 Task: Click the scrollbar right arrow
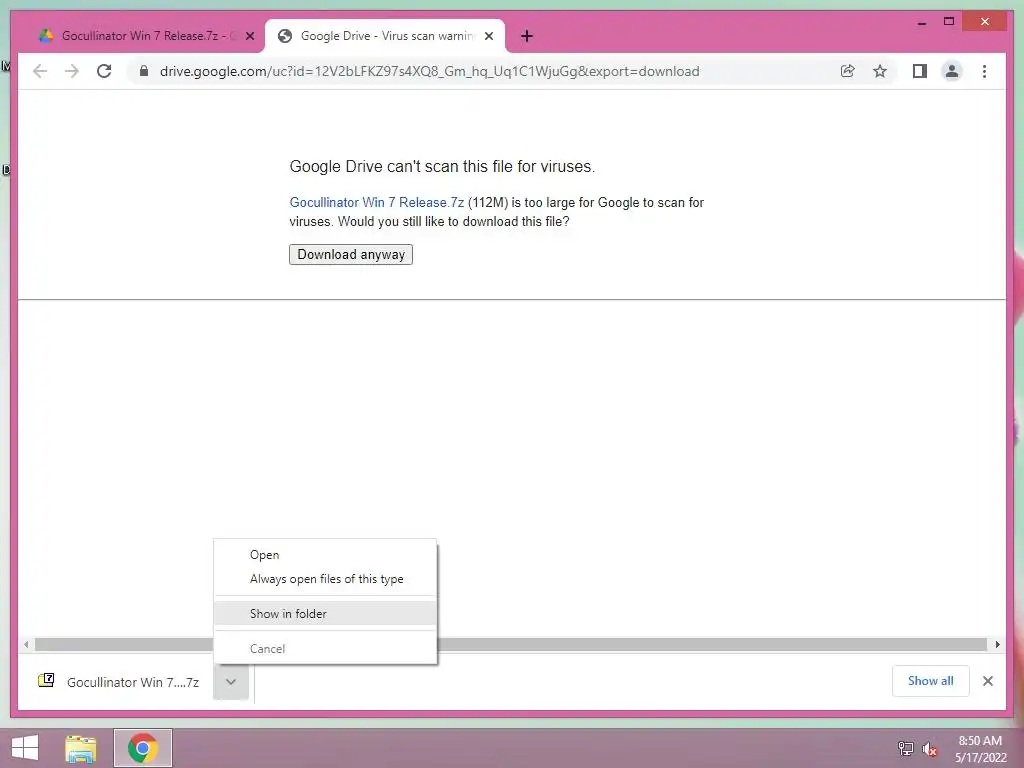(x=997, y=645)
